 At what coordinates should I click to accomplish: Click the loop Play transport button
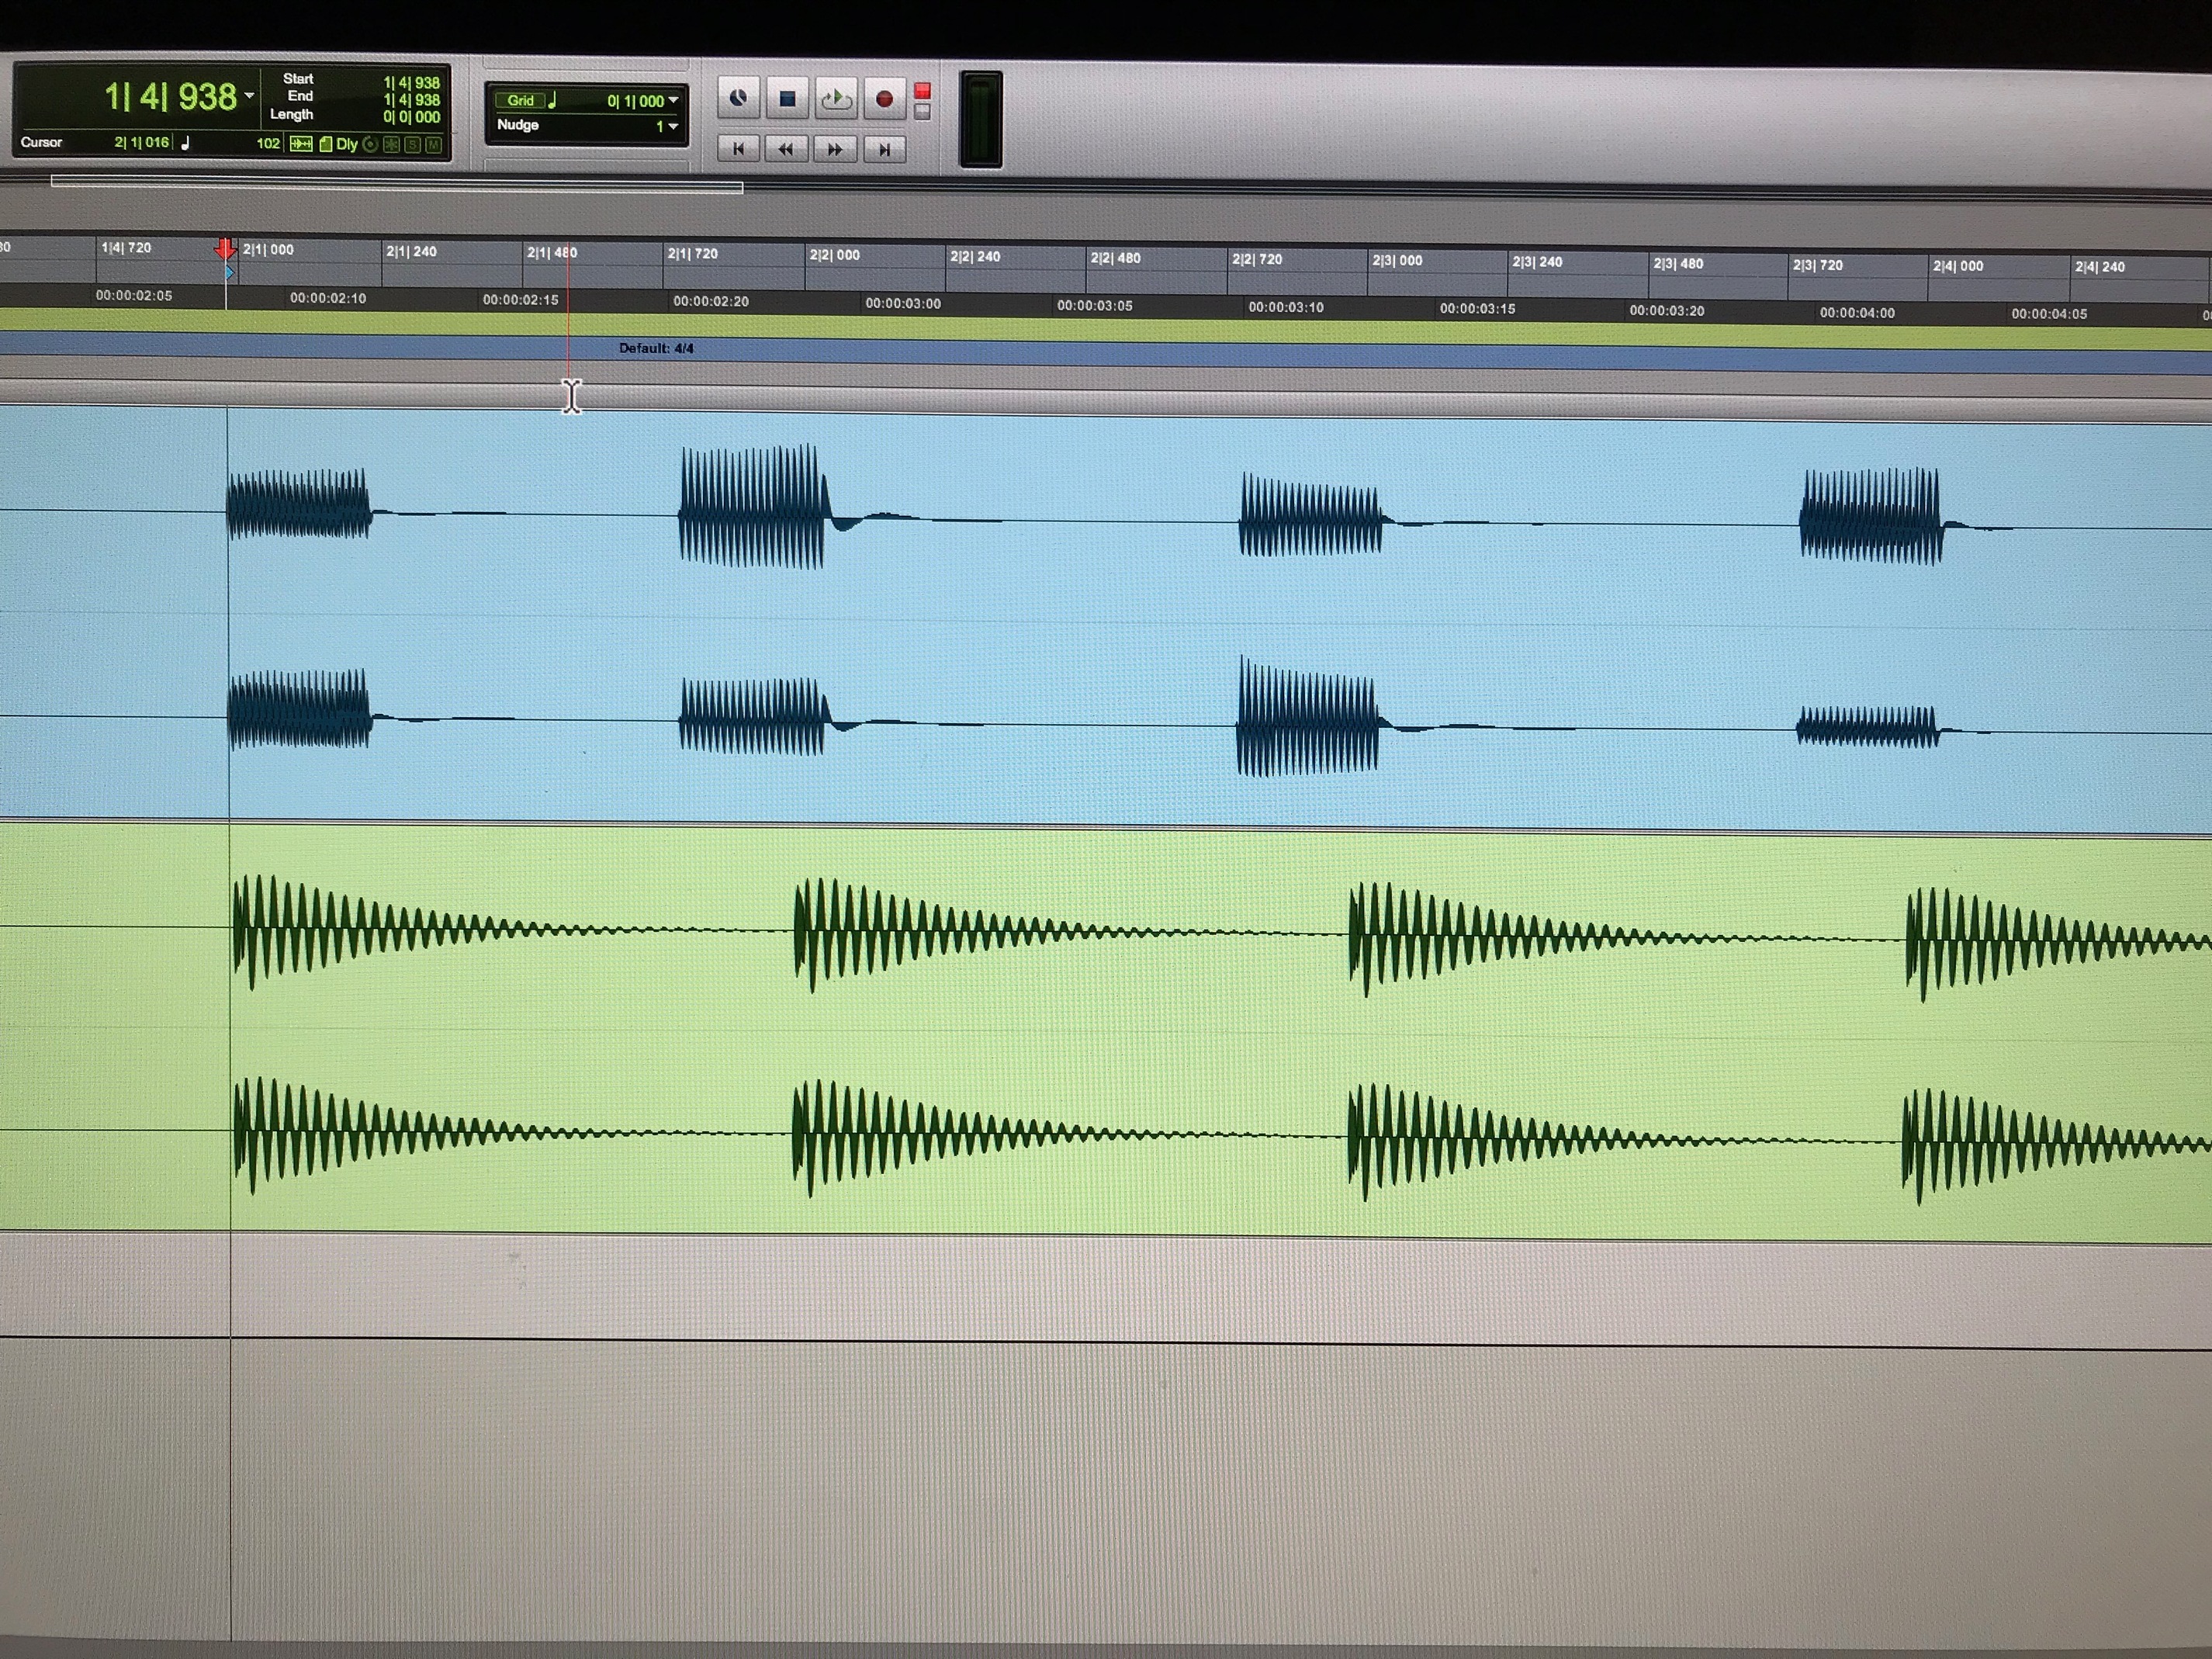836,98
